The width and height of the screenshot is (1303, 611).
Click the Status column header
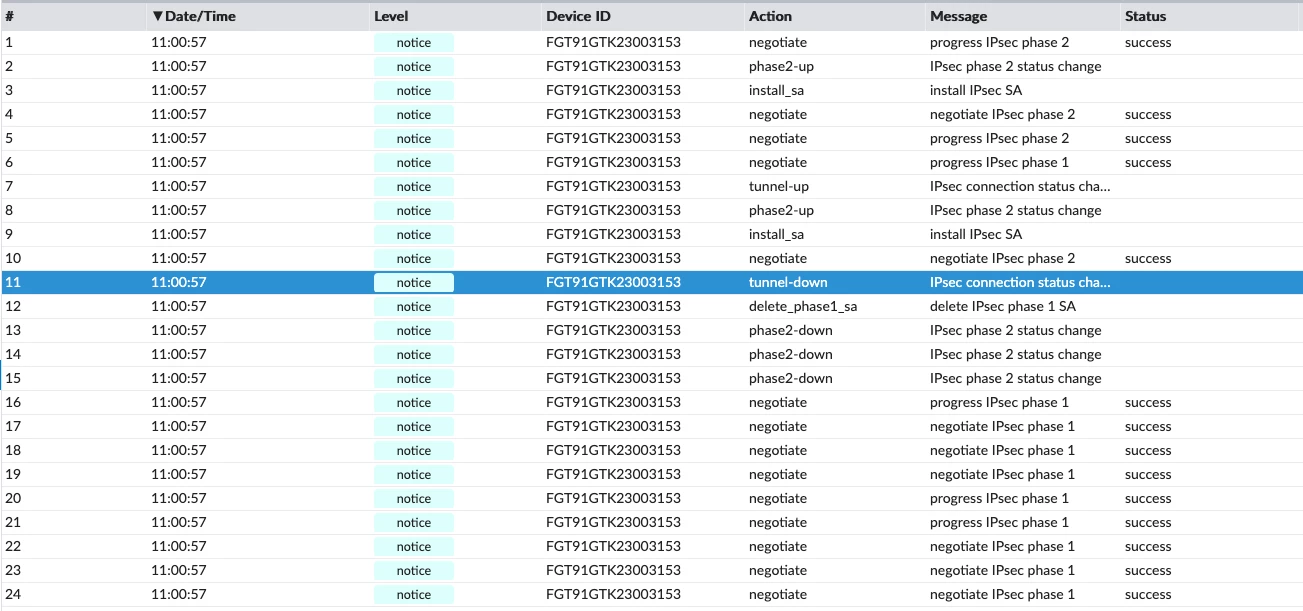click(1145, 16)
